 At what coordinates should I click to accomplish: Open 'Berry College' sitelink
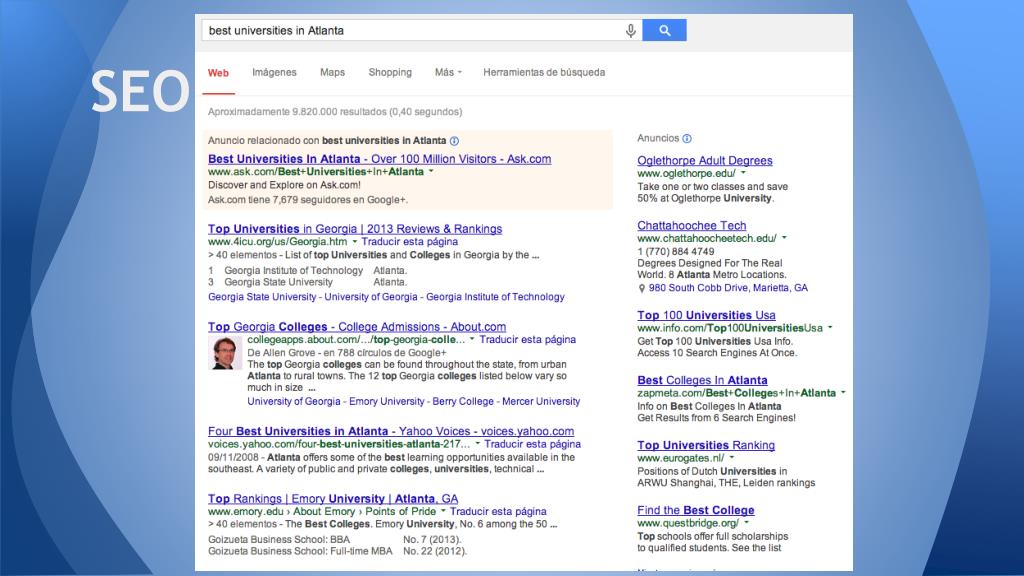463,402
